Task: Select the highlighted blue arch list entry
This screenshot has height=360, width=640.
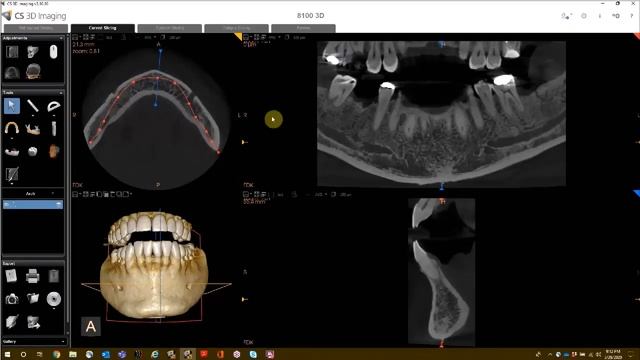Action: point(33,204)
